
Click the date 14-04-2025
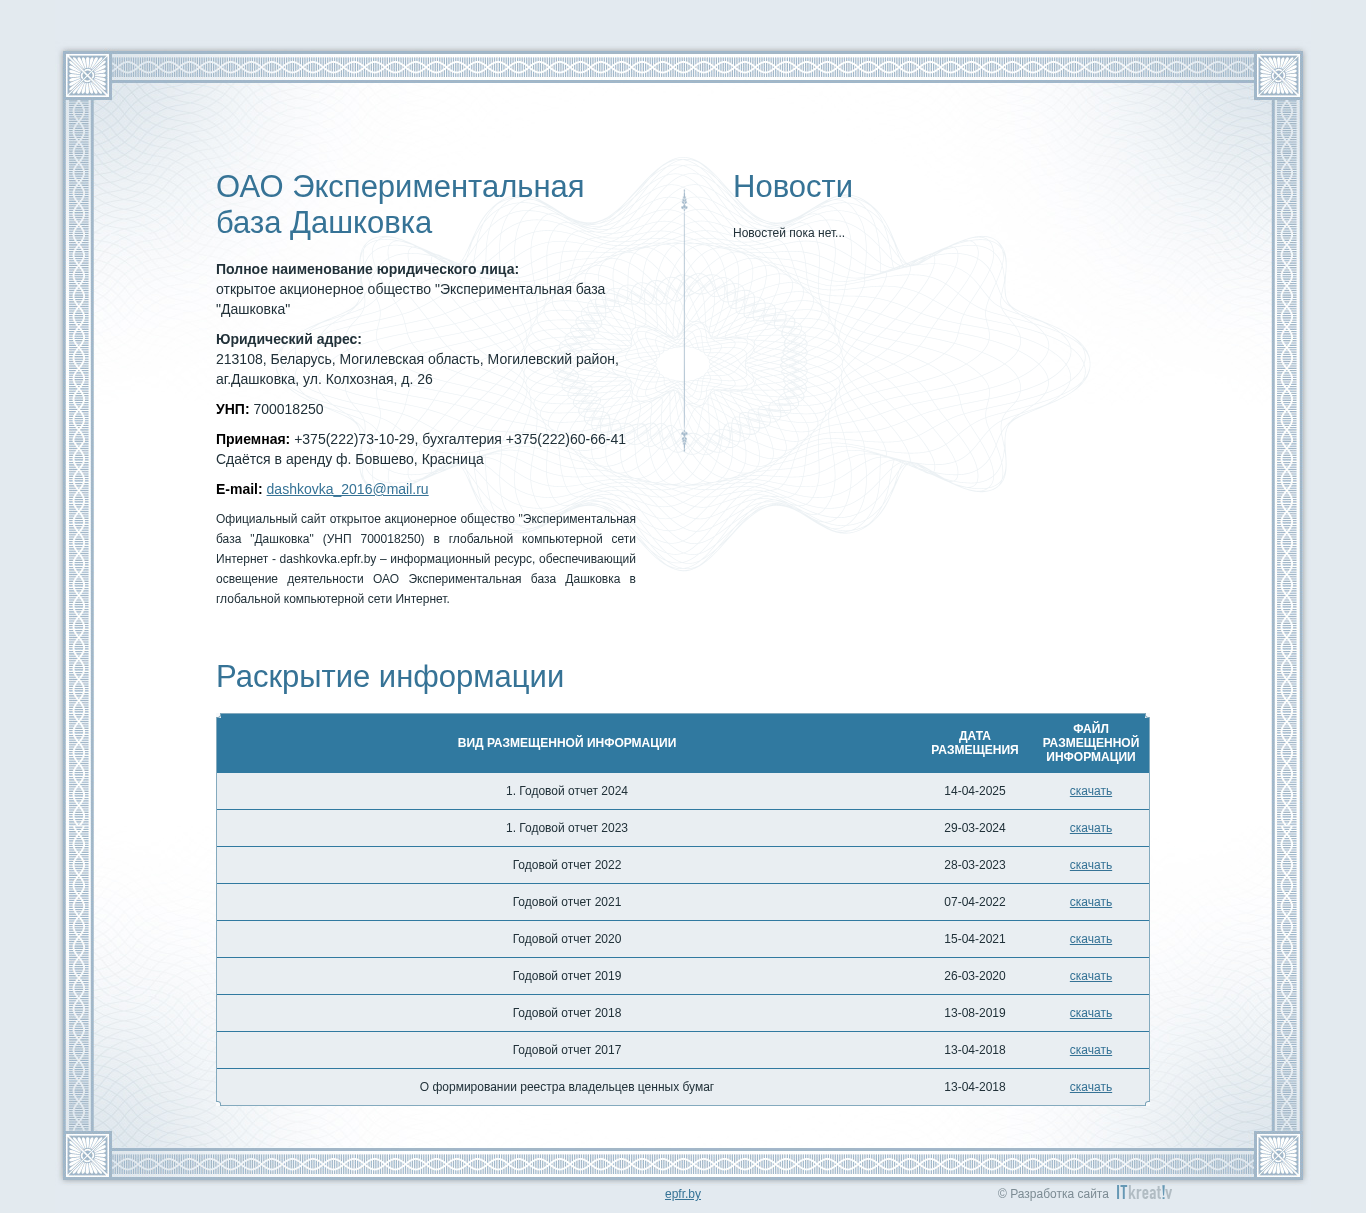click(975, 791)
